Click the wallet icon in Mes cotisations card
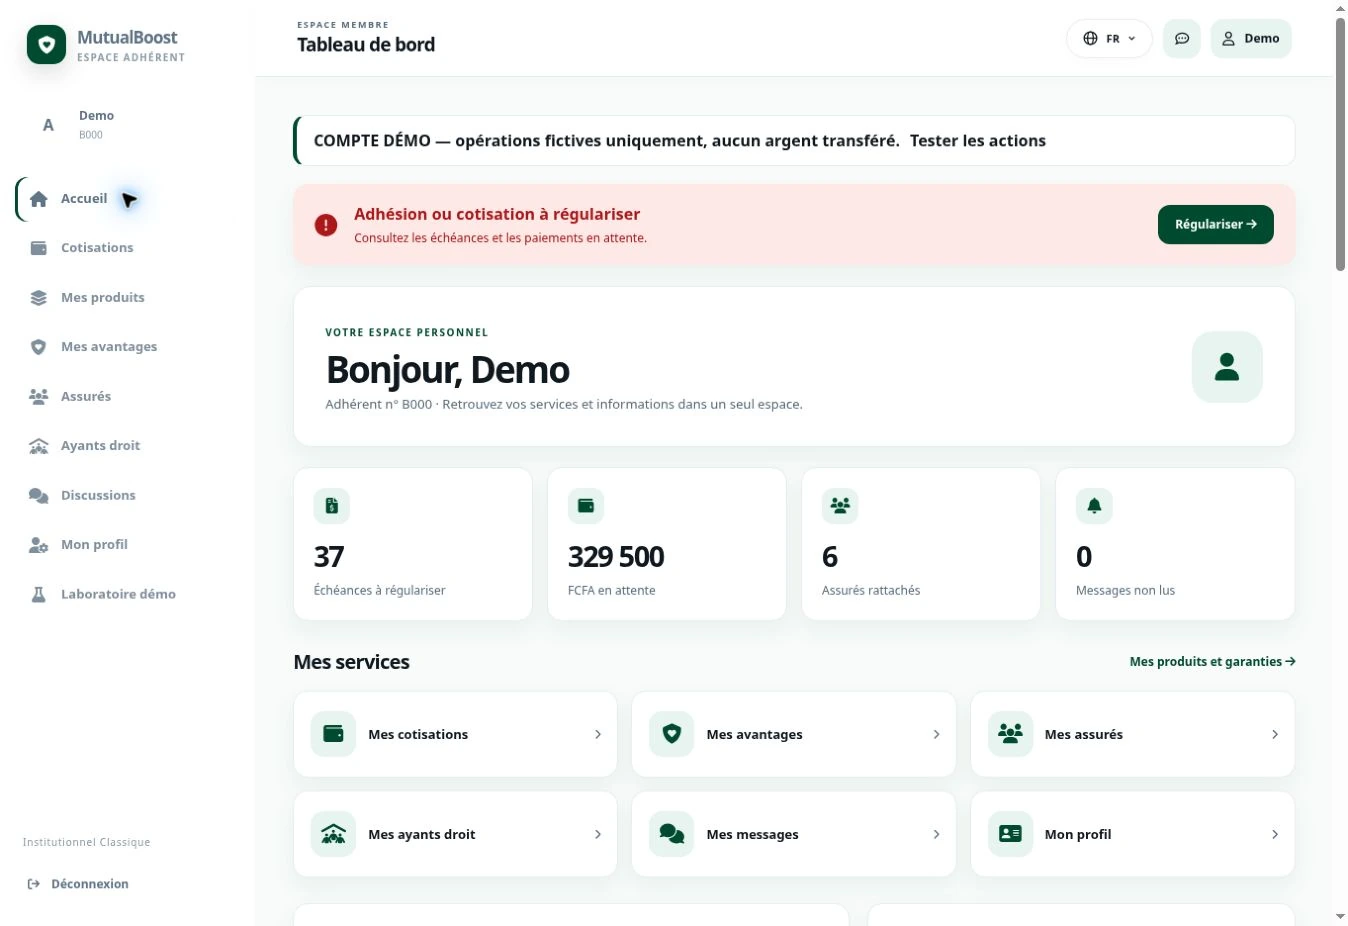The height and width of the screenshot is (926, 1348). tap(333, 734)
